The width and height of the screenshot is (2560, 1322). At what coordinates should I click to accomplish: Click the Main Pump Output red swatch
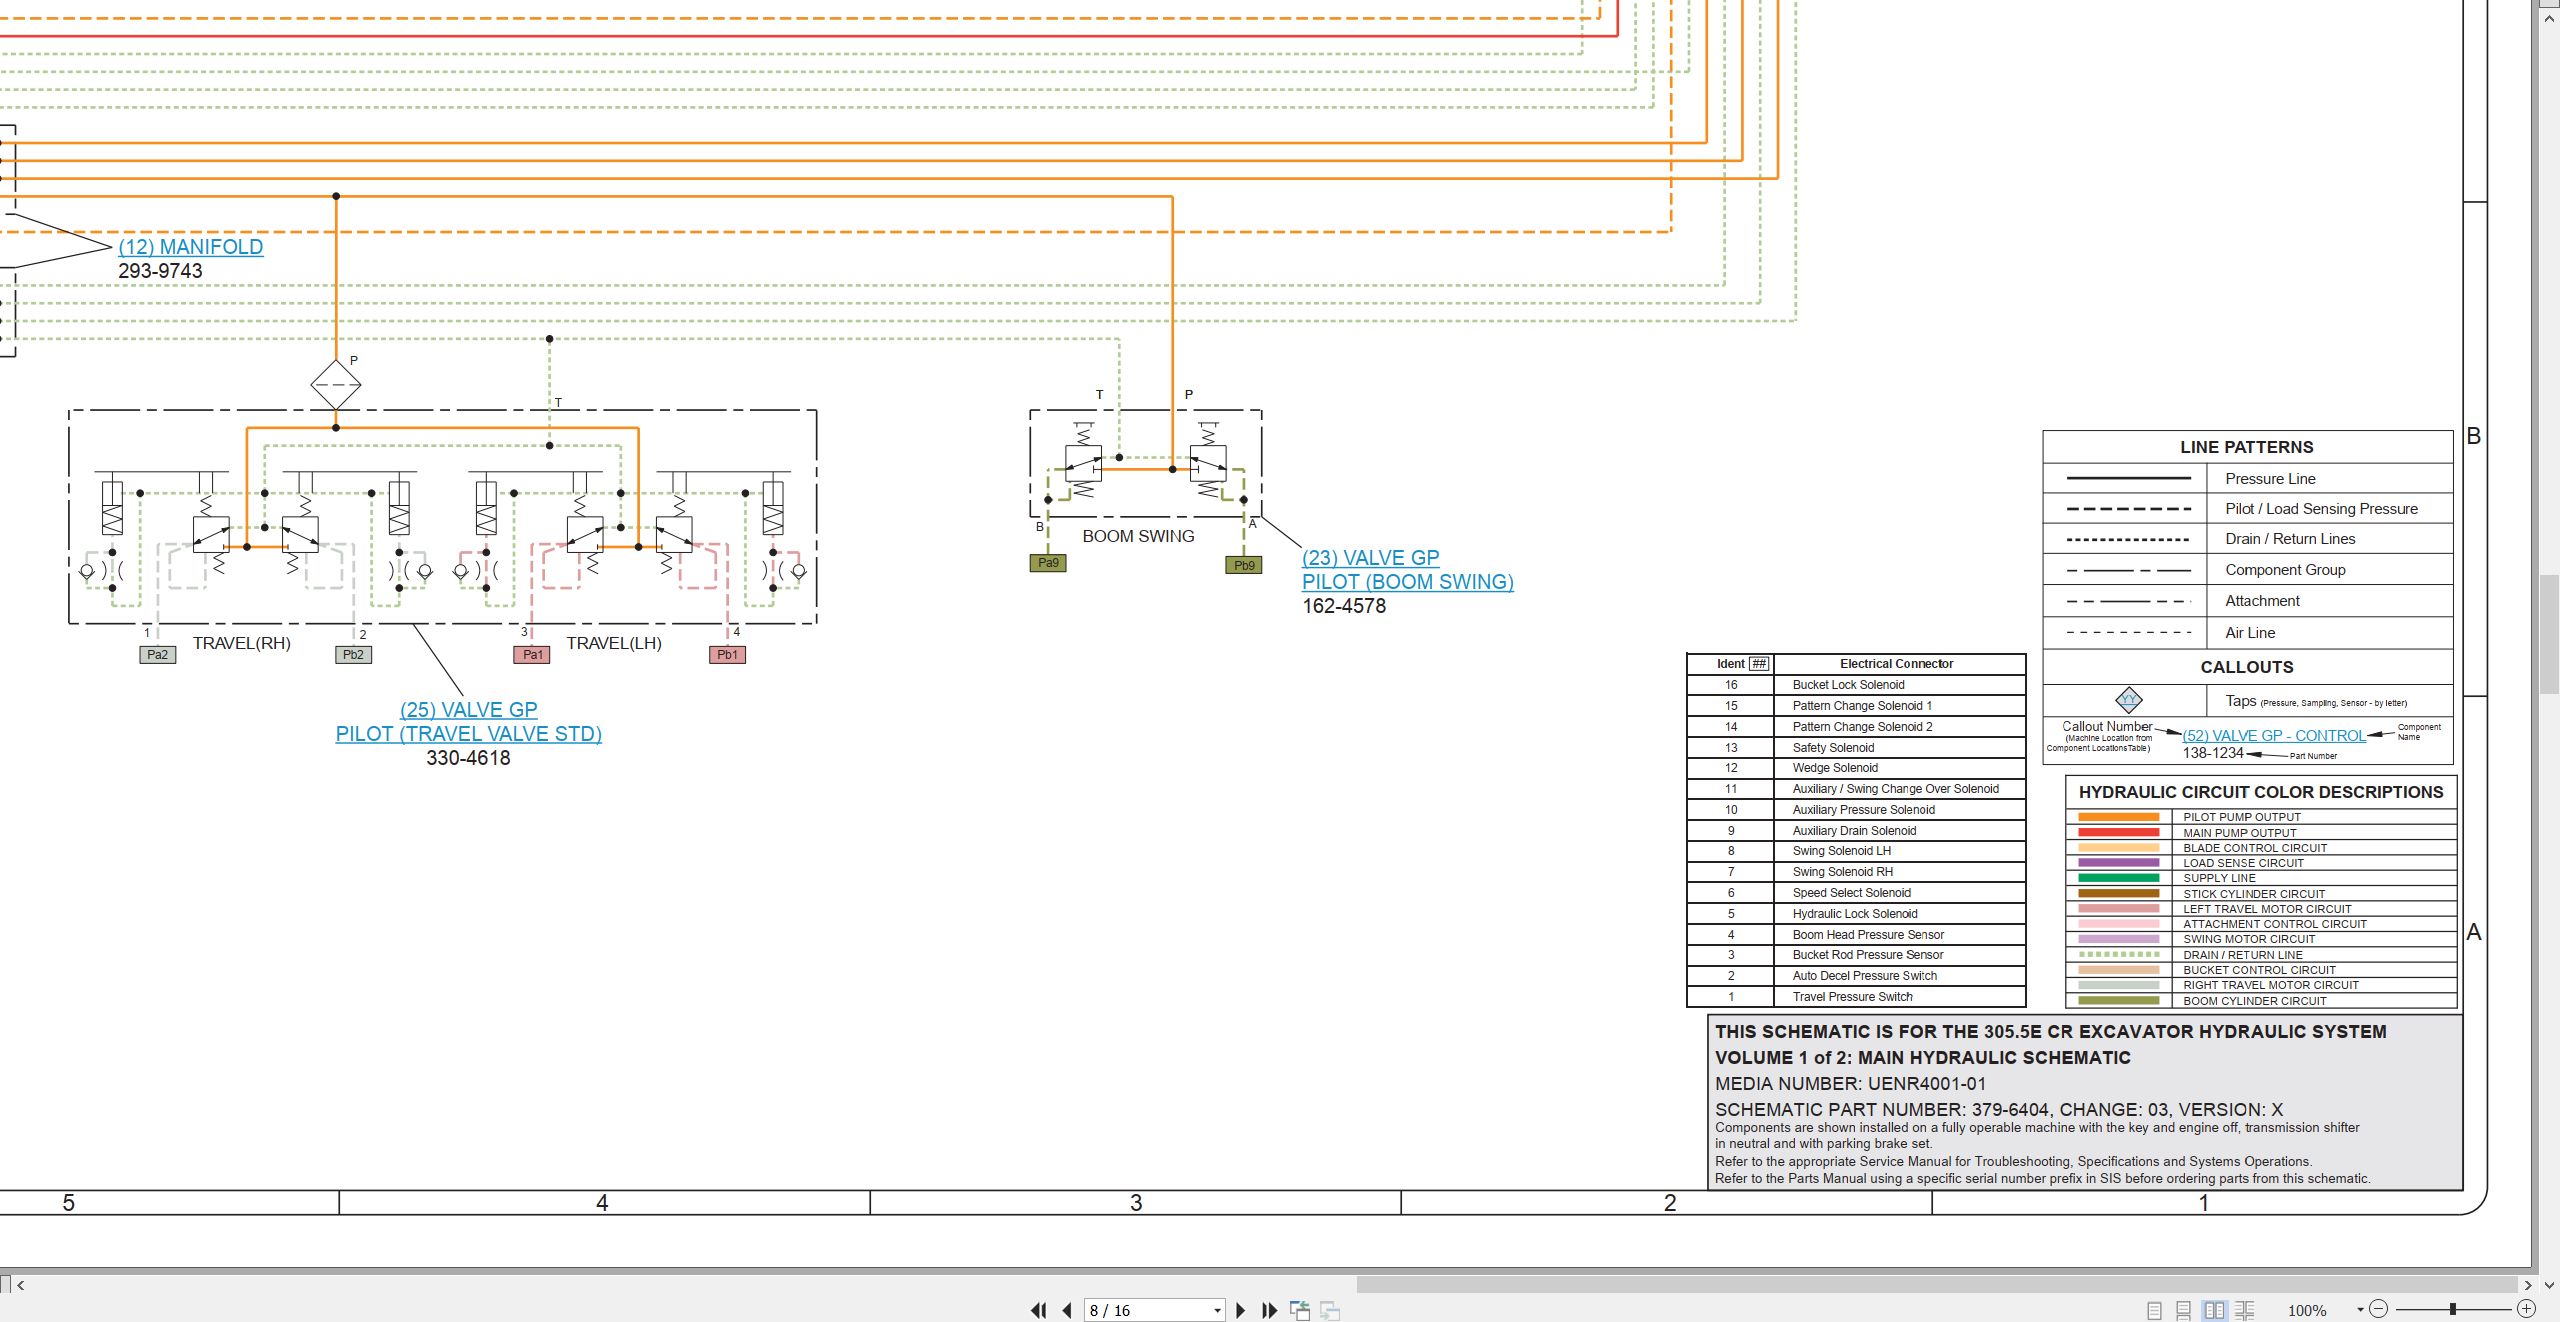(x=2119, y=832)
